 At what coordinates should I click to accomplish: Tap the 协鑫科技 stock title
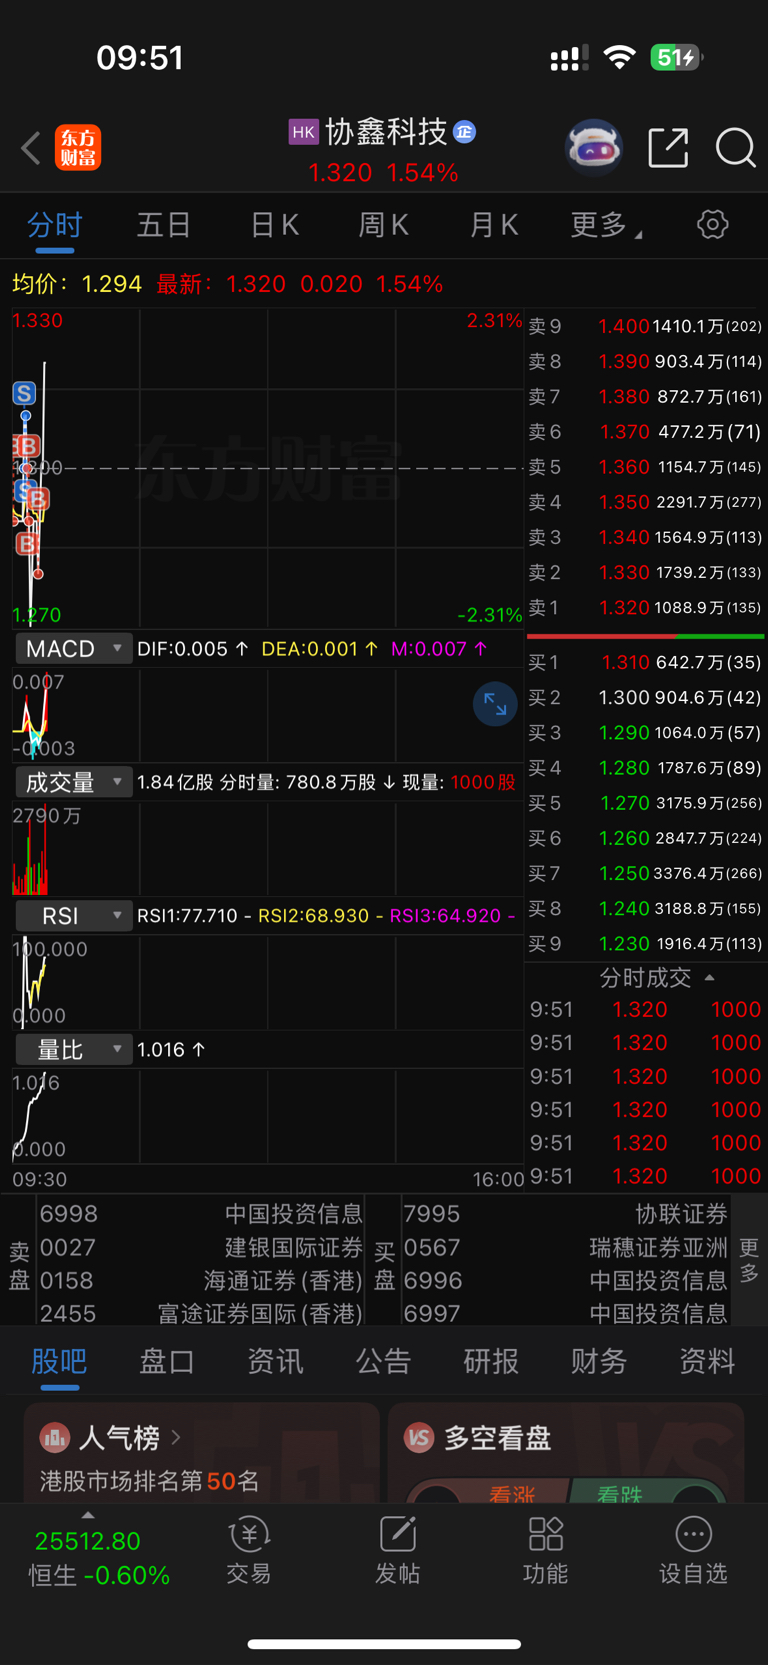pyautogui.click(x=386, y=132)
